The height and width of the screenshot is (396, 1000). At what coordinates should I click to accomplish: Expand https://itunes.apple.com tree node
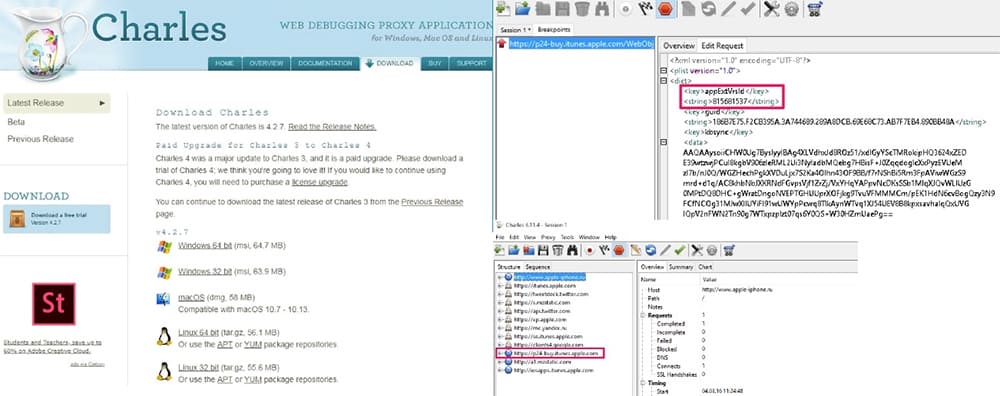(x=500, y=286)
